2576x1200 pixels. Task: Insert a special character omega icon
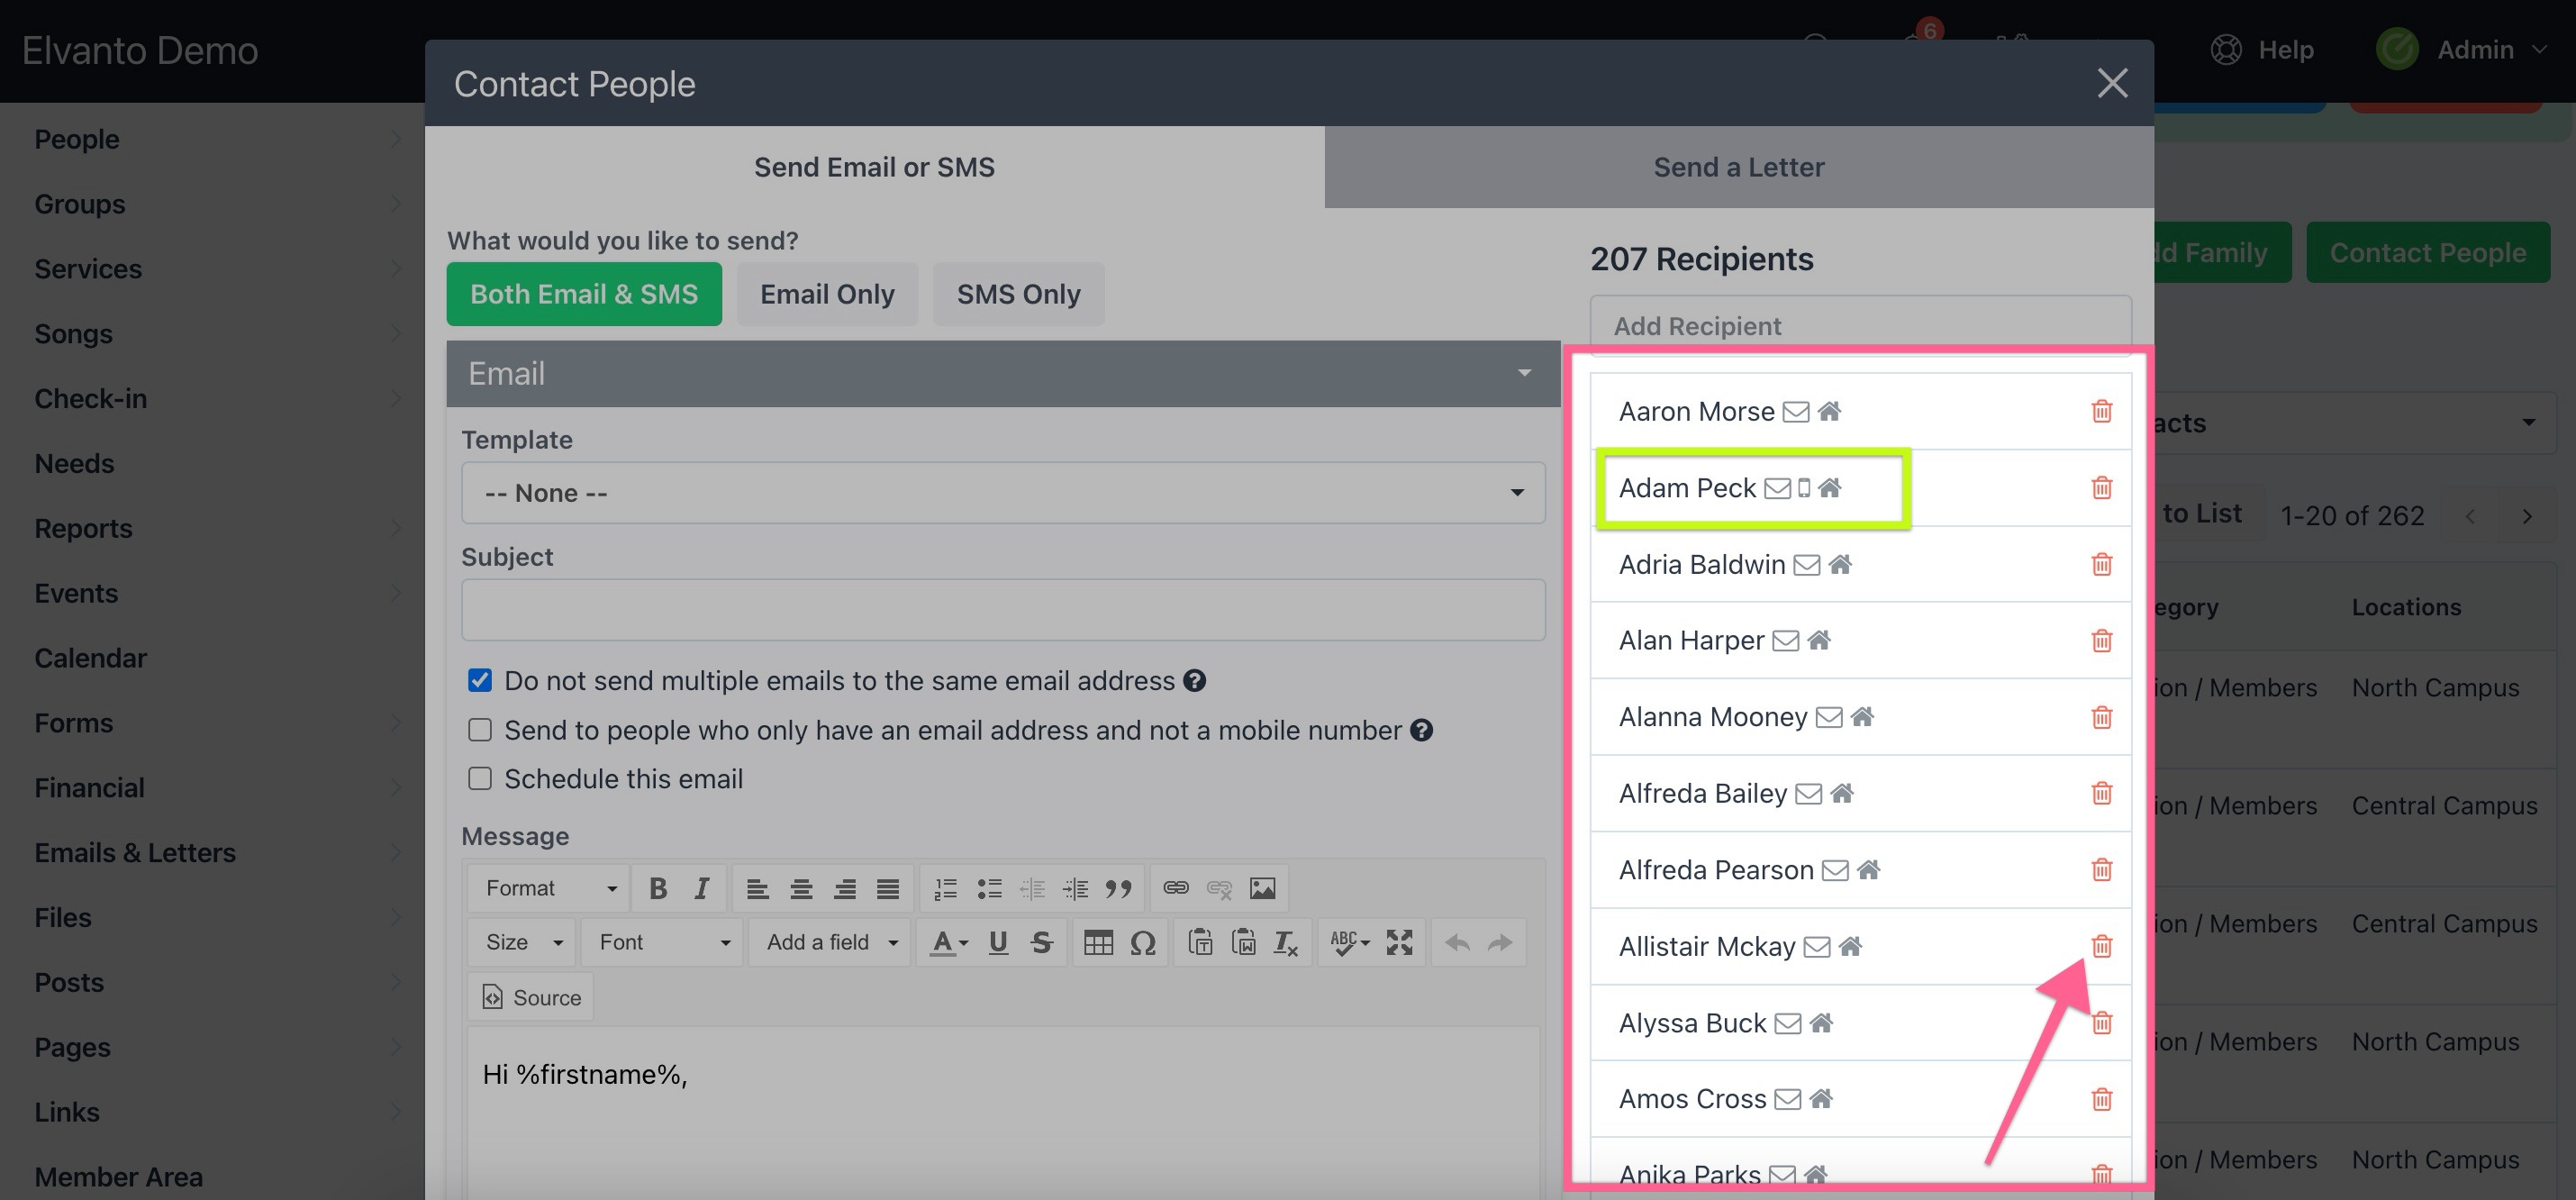pyautogui.click(x=1142, y=942)
